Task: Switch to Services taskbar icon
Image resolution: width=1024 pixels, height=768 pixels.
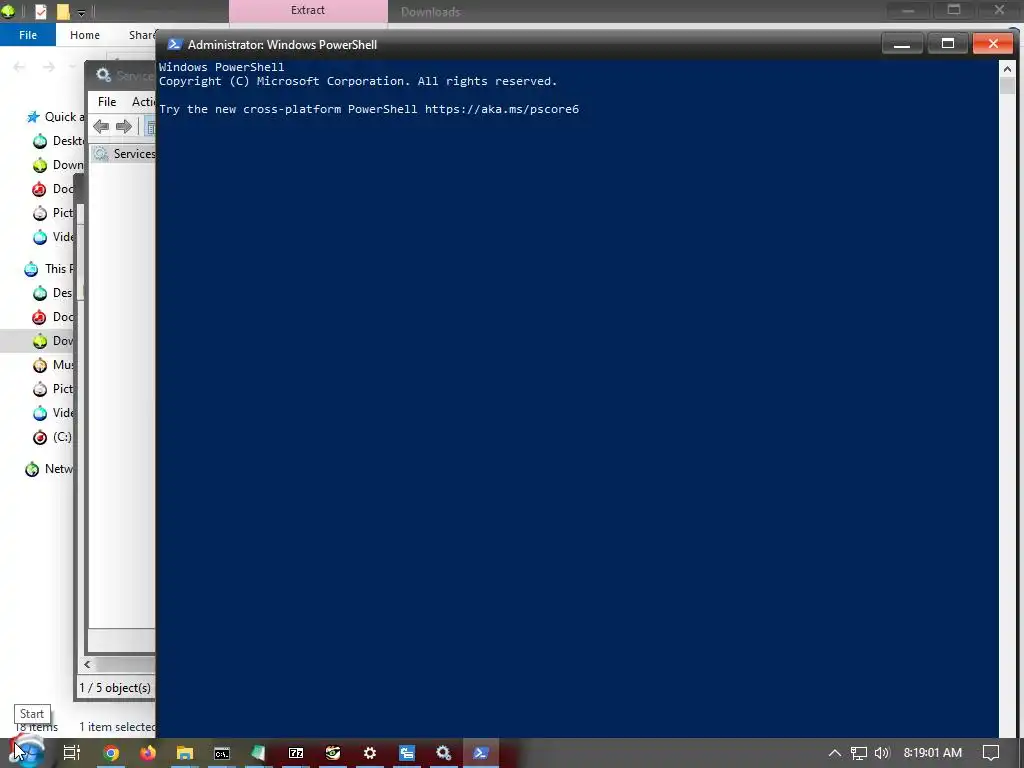Action: coord(444,753)
